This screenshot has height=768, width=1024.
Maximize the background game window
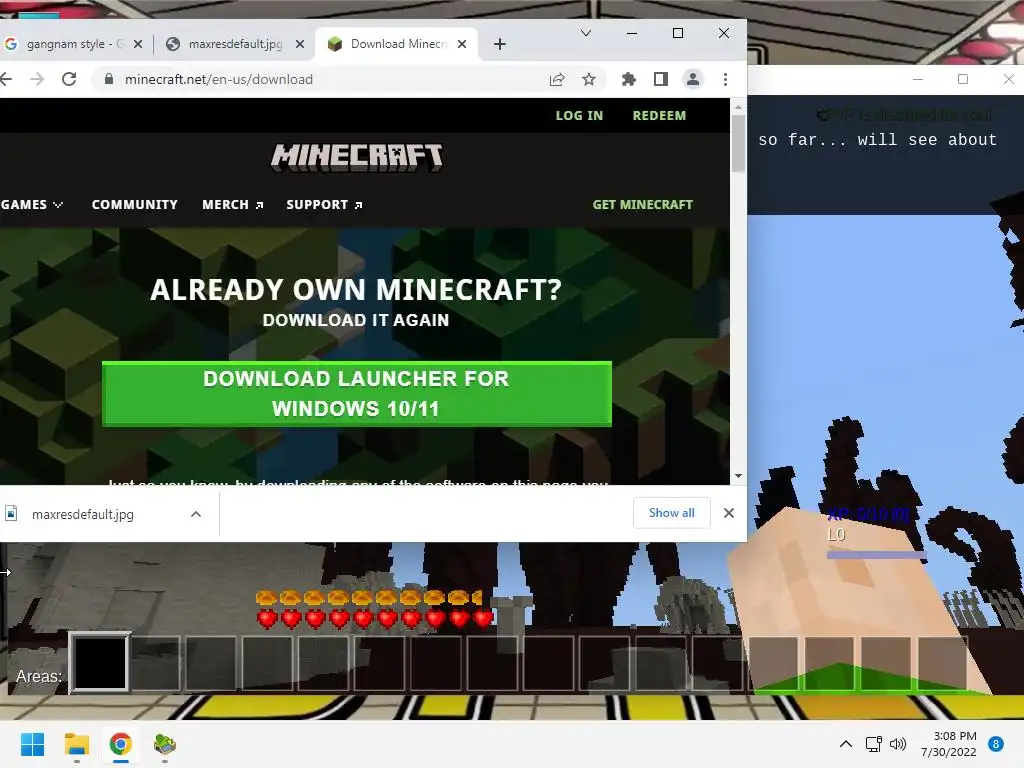pos(963,79)
